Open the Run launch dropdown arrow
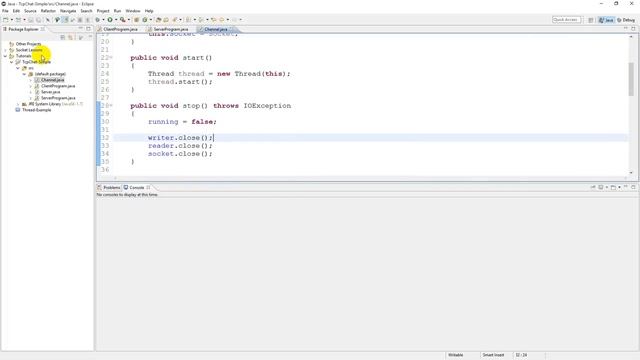640x360 pixels. point(116,20)
